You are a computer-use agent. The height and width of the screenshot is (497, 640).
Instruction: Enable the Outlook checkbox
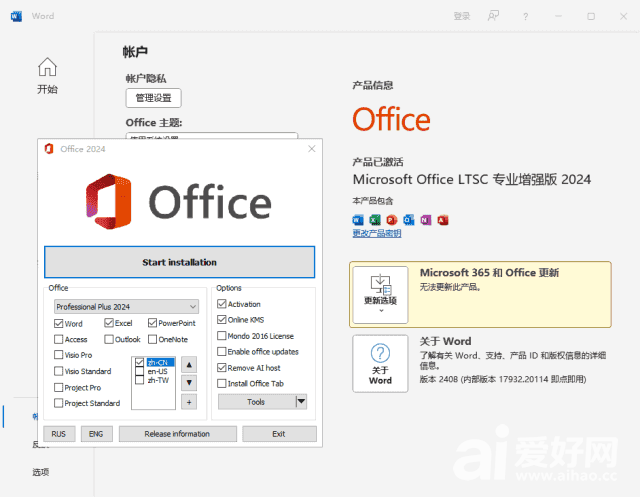109,339
